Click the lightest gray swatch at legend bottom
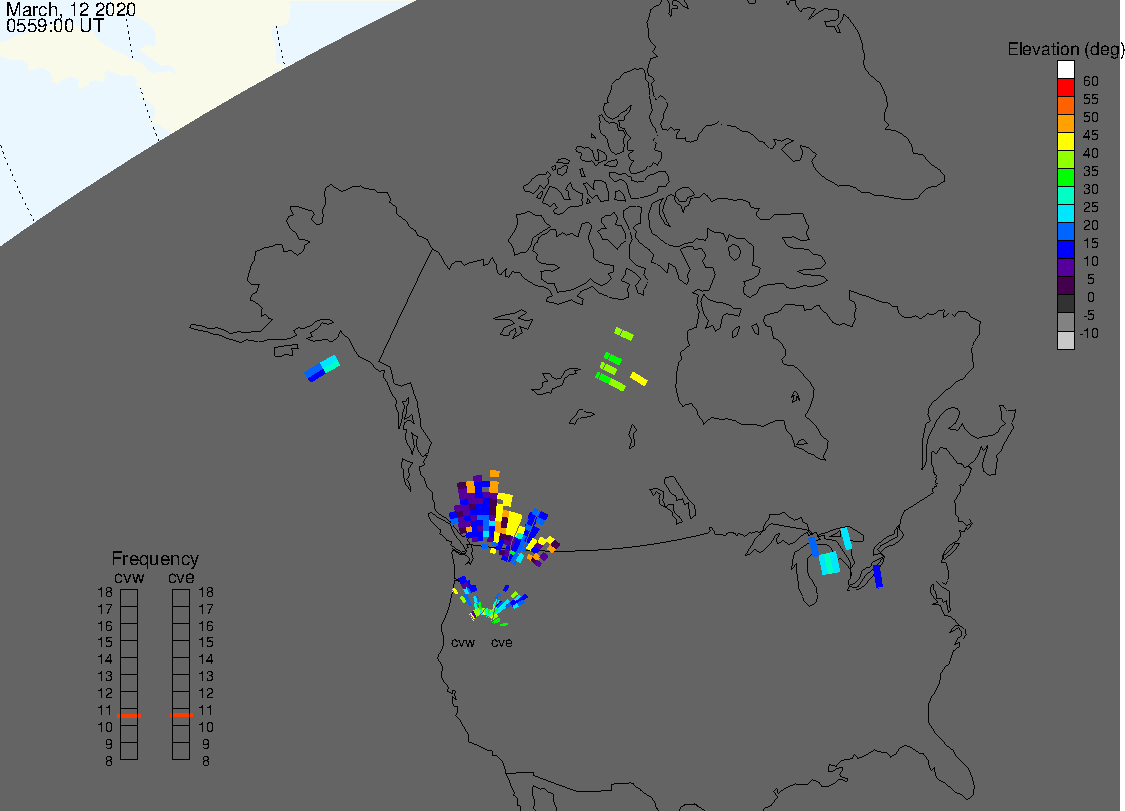This screenshot has height=811, width=1125. (1065, 340)
